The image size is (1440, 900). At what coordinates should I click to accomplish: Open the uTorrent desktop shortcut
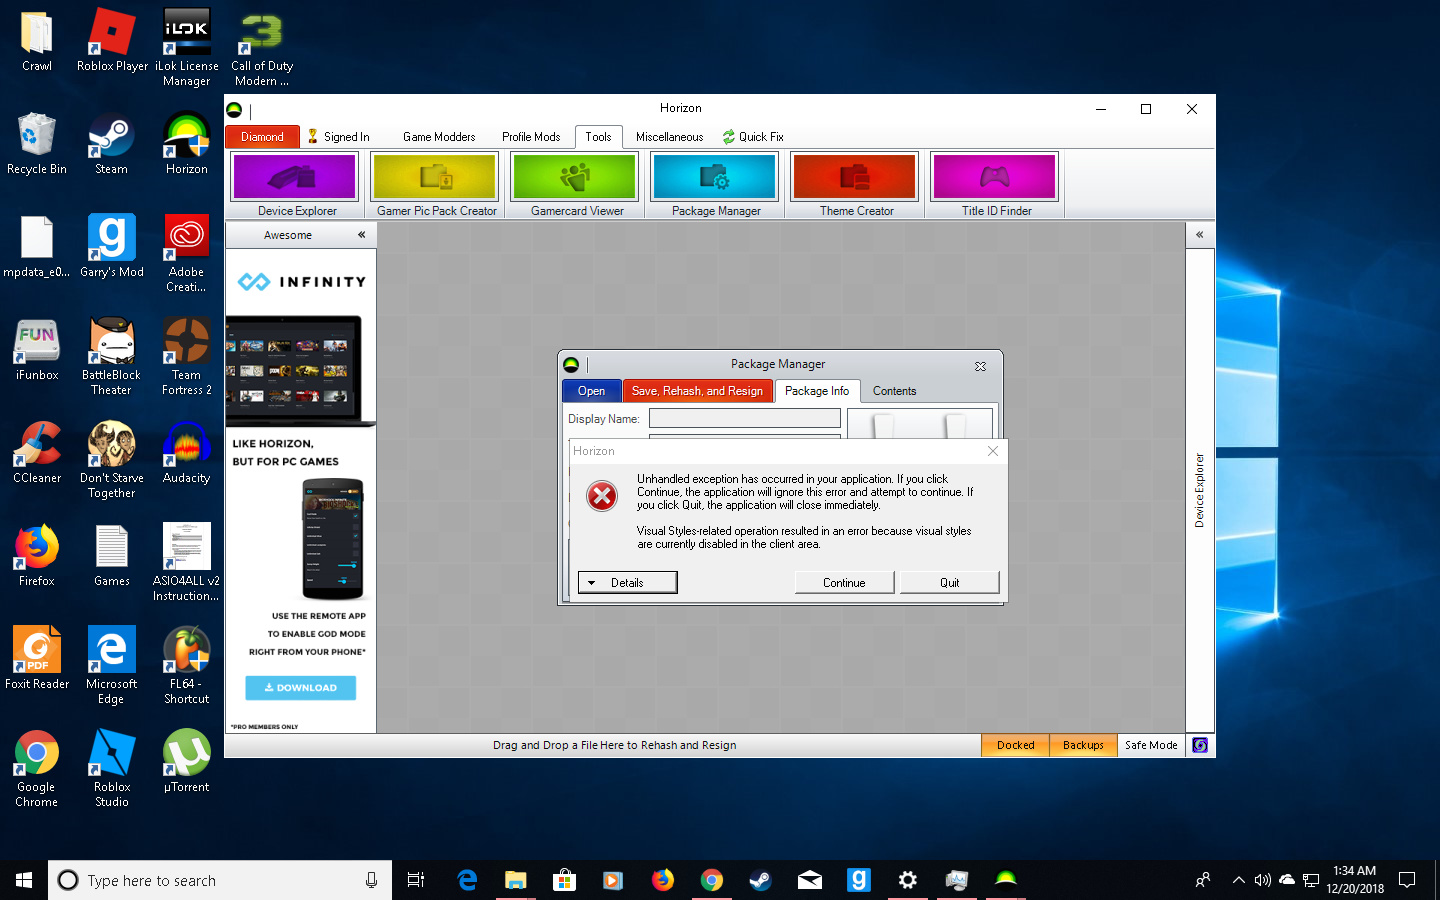tap(187, 761)
